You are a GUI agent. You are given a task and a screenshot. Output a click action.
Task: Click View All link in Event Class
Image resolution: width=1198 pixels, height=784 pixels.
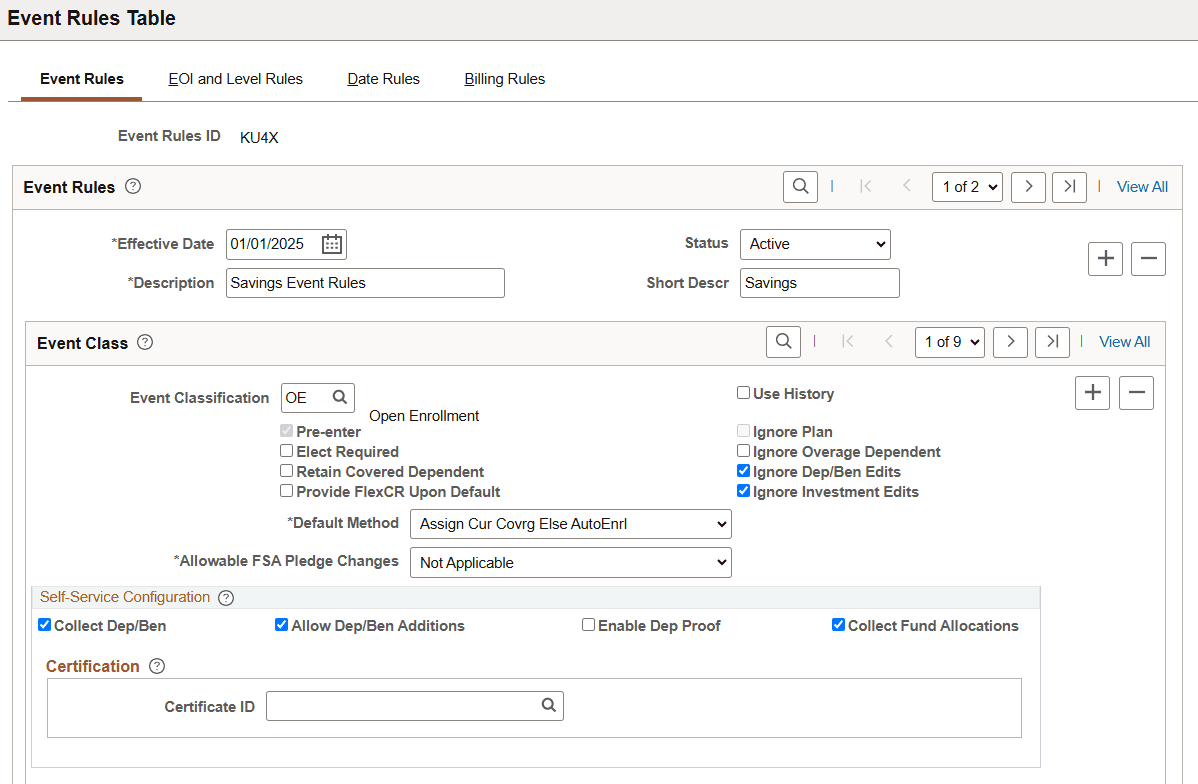[x=1124, y=342]
